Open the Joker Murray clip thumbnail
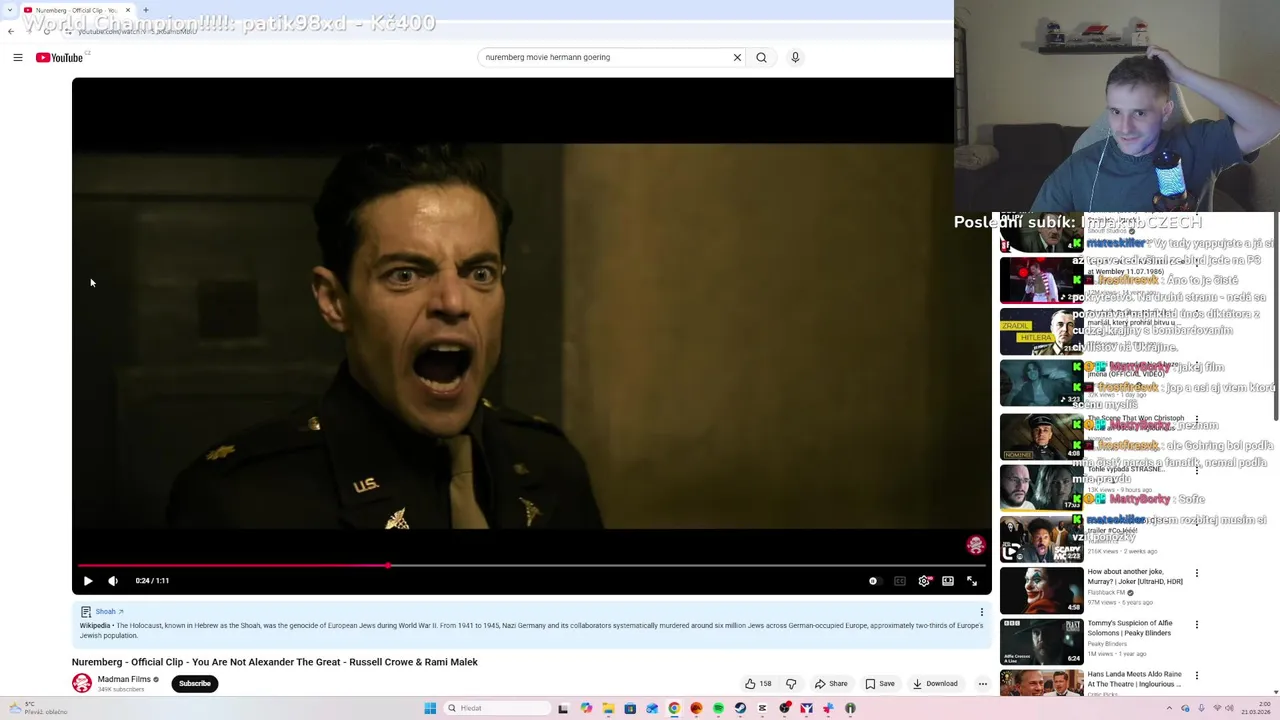The image size is (1280, 720). (1041, 590)
